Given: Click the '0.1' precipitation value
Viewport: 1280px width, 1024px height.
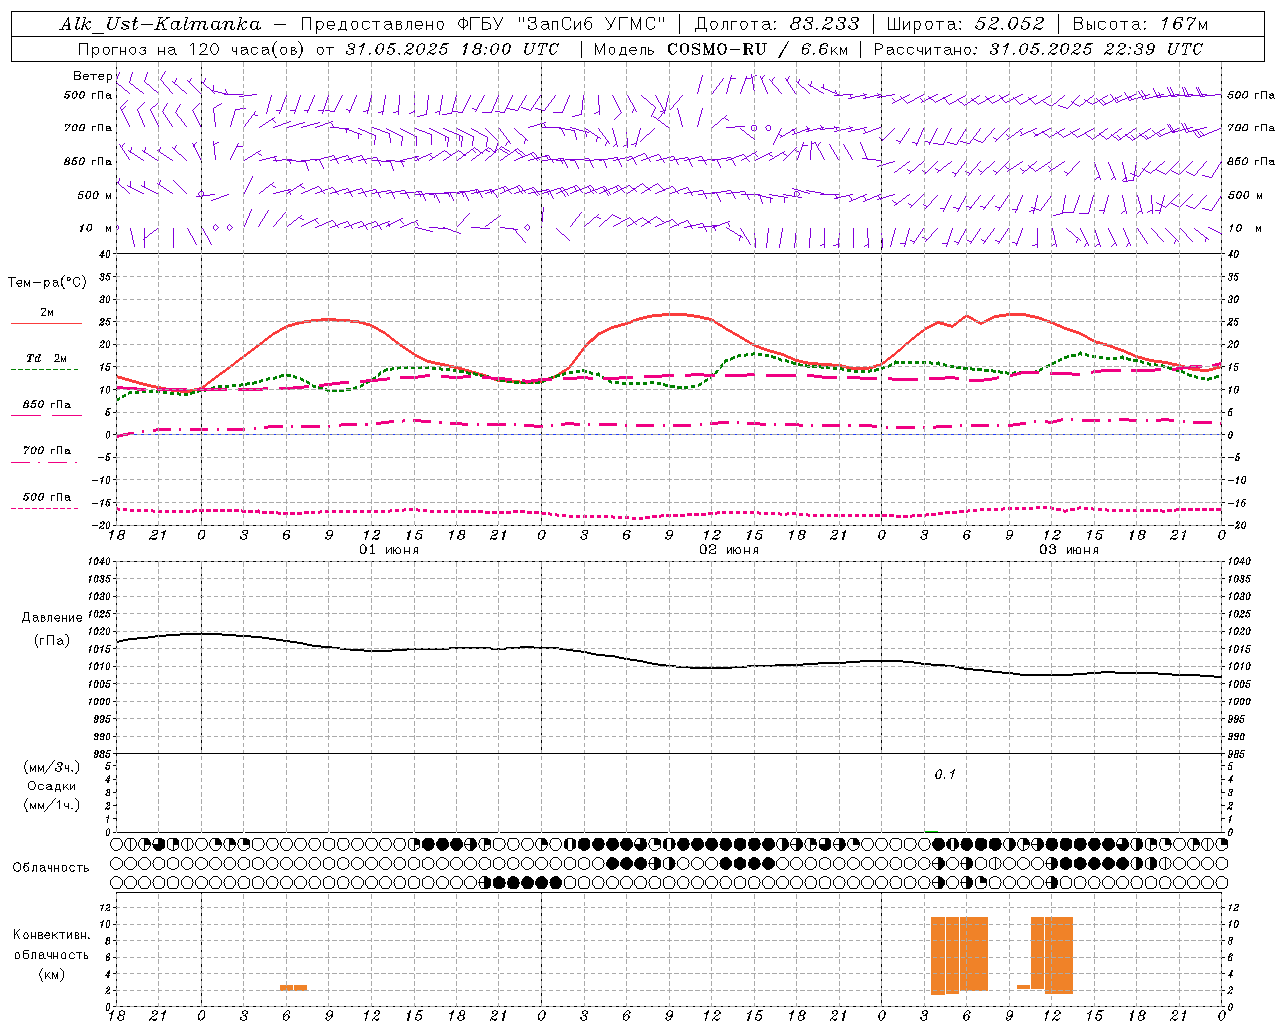Looking at the screenshot, I should [x=945, y=774].
